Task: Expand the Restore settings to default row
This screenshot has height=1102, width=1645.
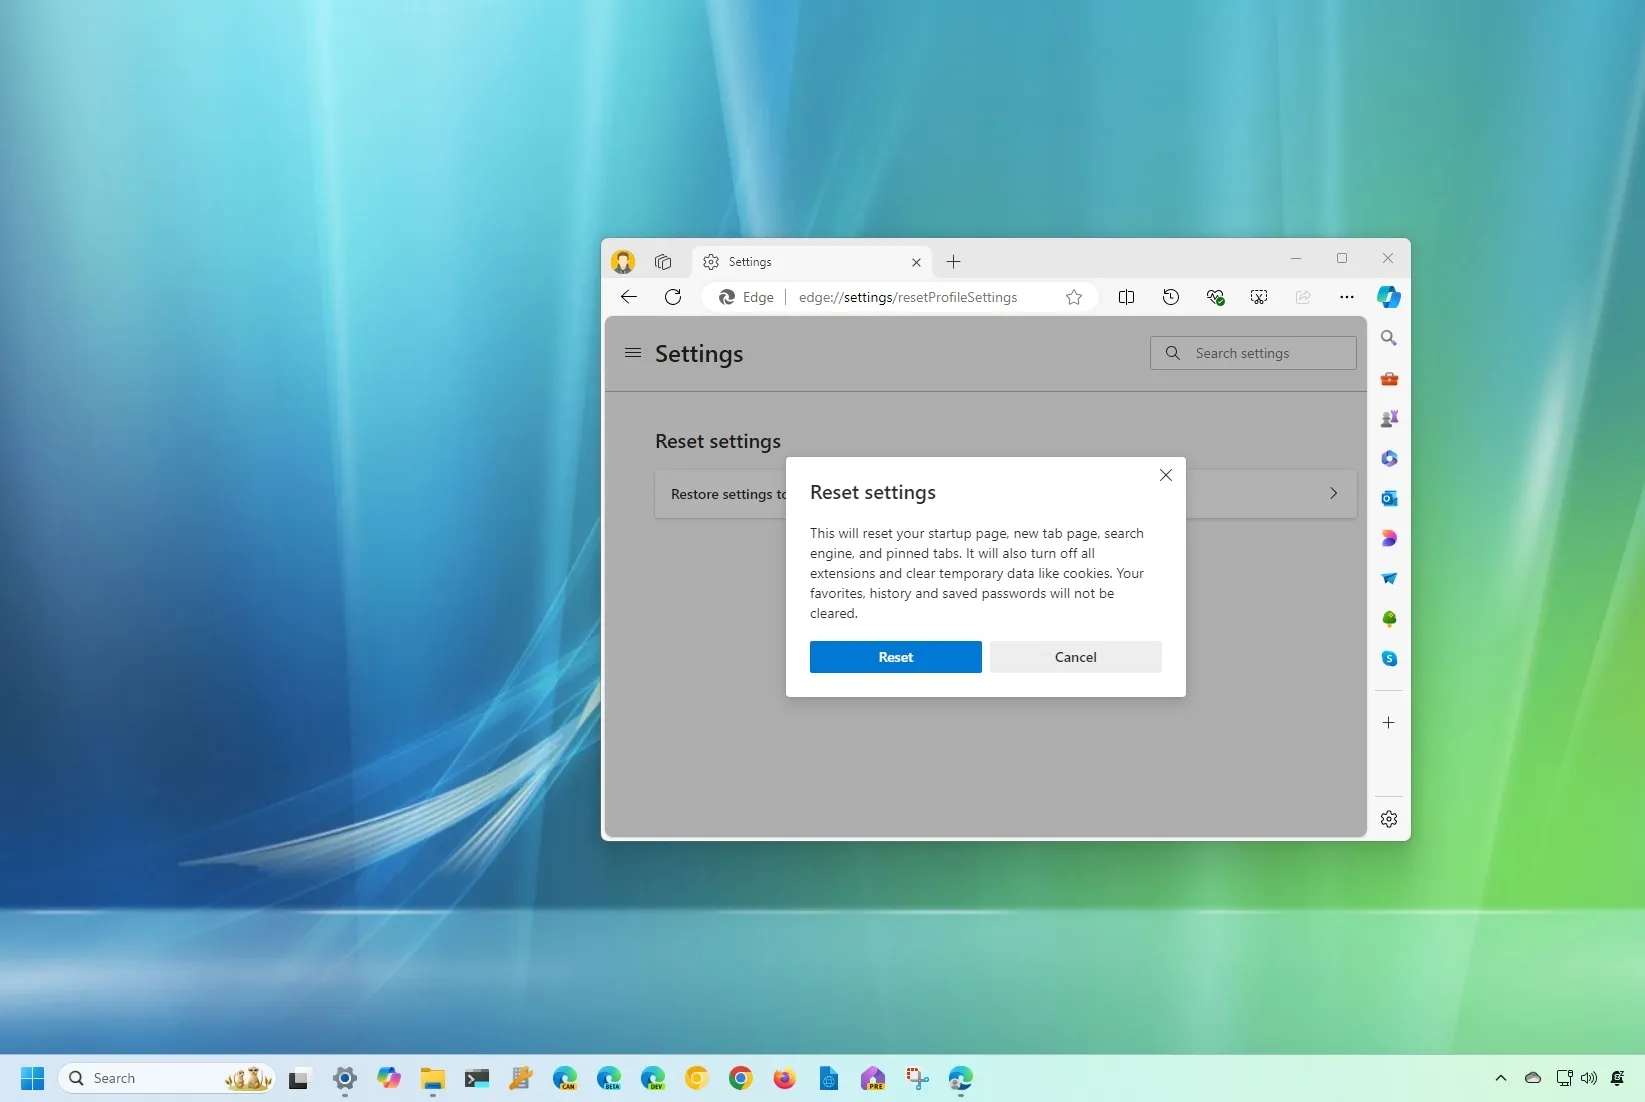Action: coord(1333,492)
